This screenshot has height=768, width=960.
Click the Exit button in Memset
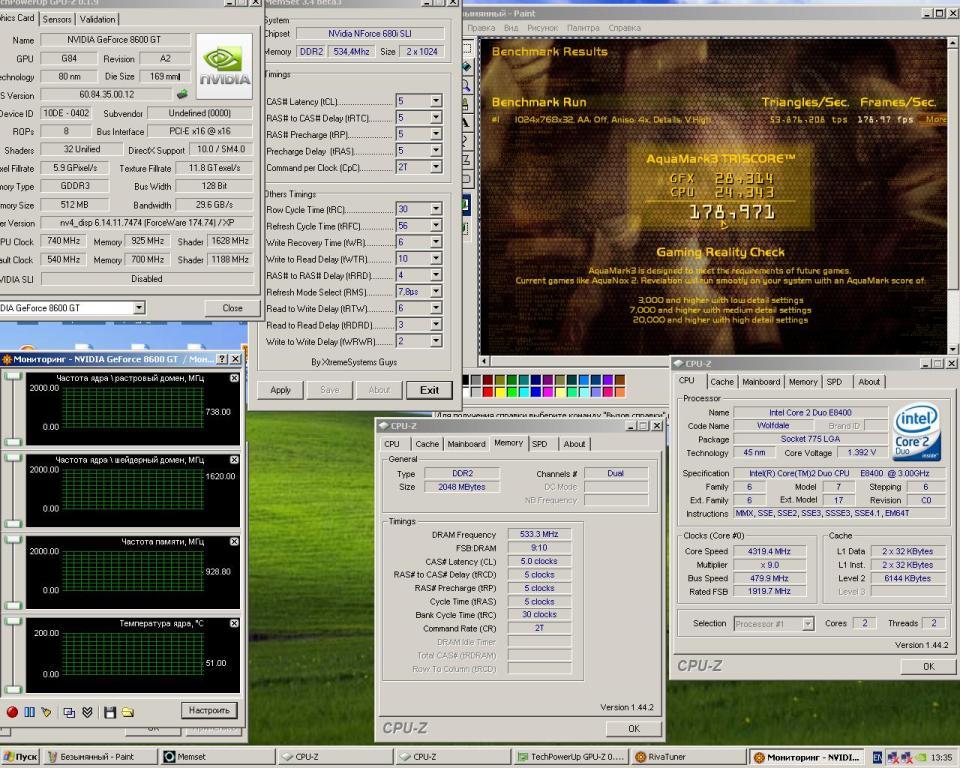[429, 390]
